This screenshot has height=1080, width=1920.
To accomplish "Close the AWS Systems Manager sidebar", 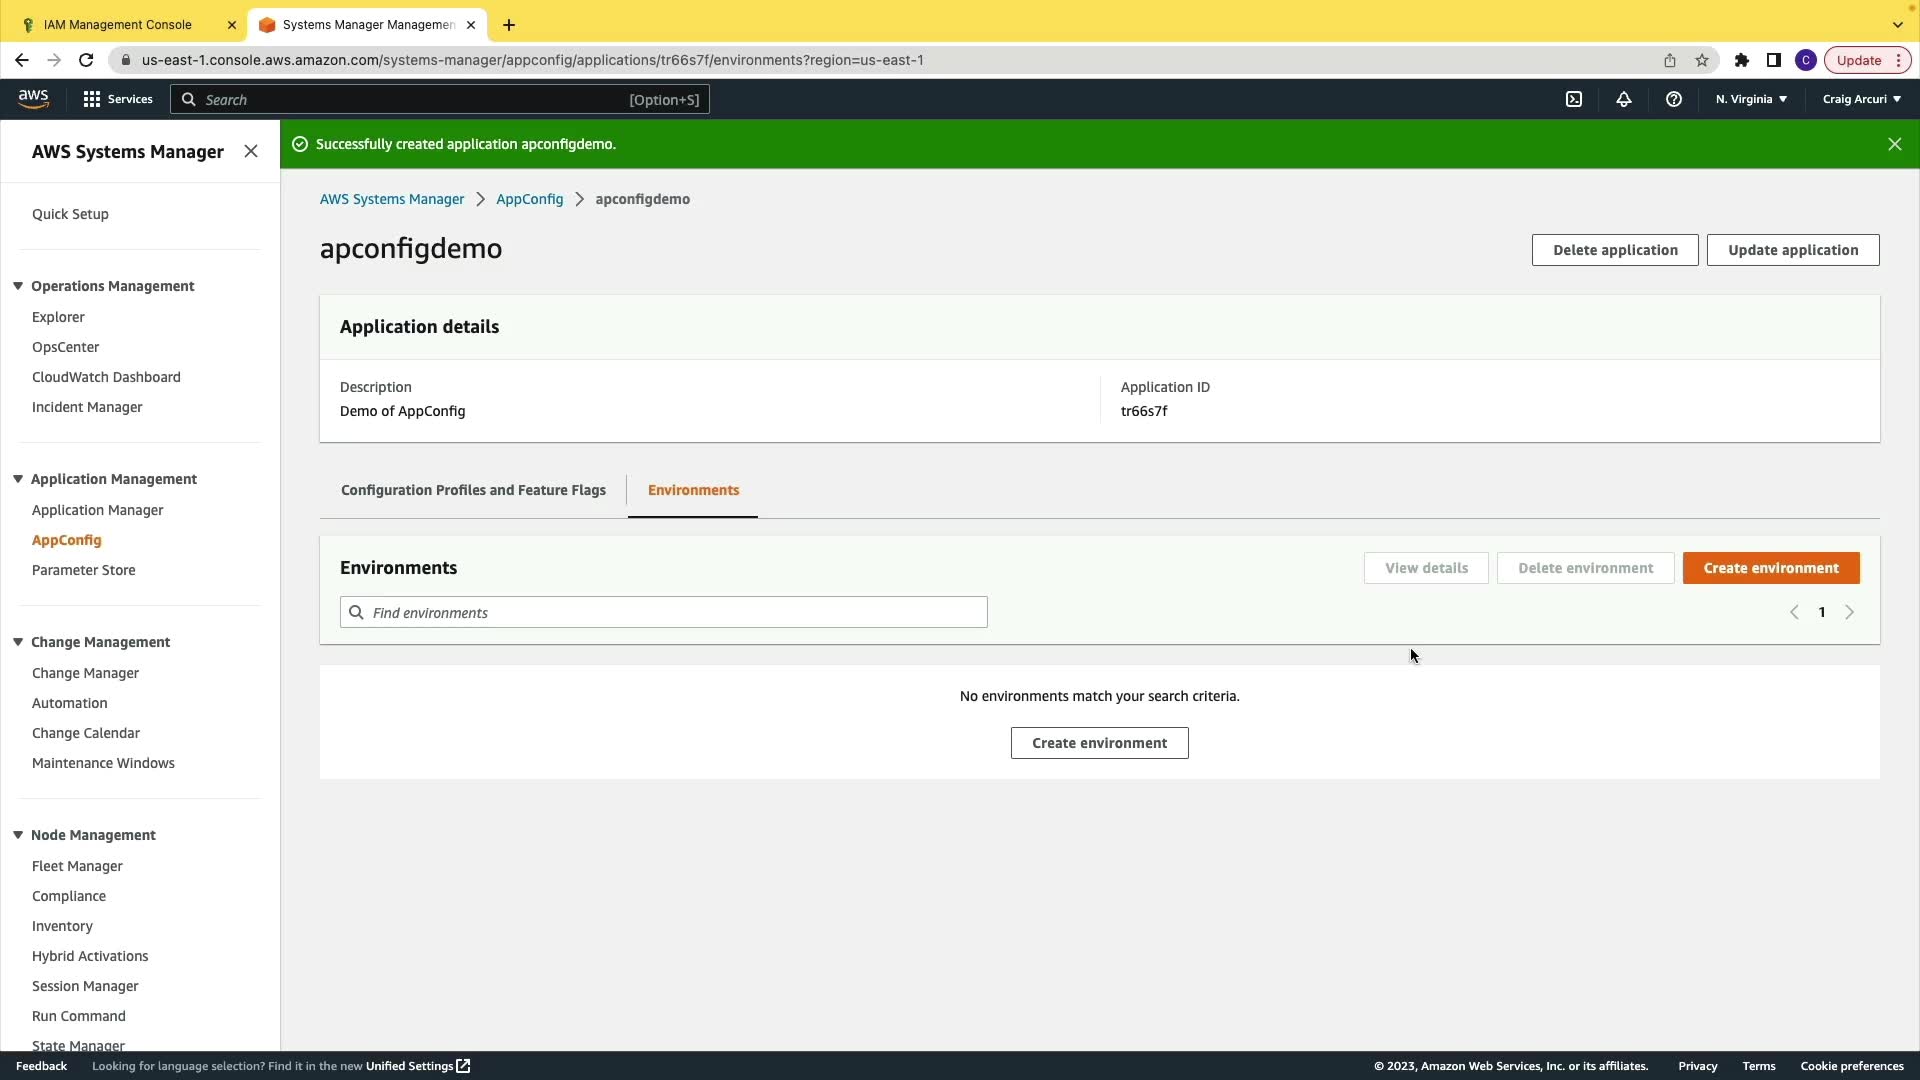I will coord(251,151).
